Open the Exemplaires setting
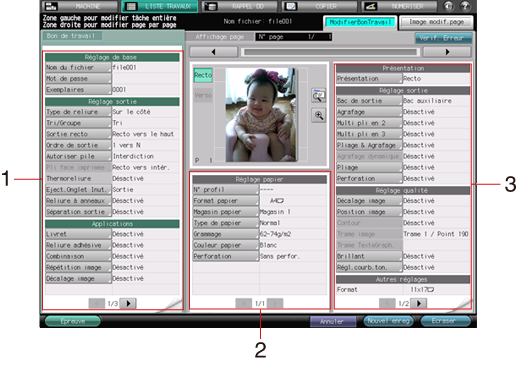The height and width of the screenshot is (368, 517). (x=78, y=90)
